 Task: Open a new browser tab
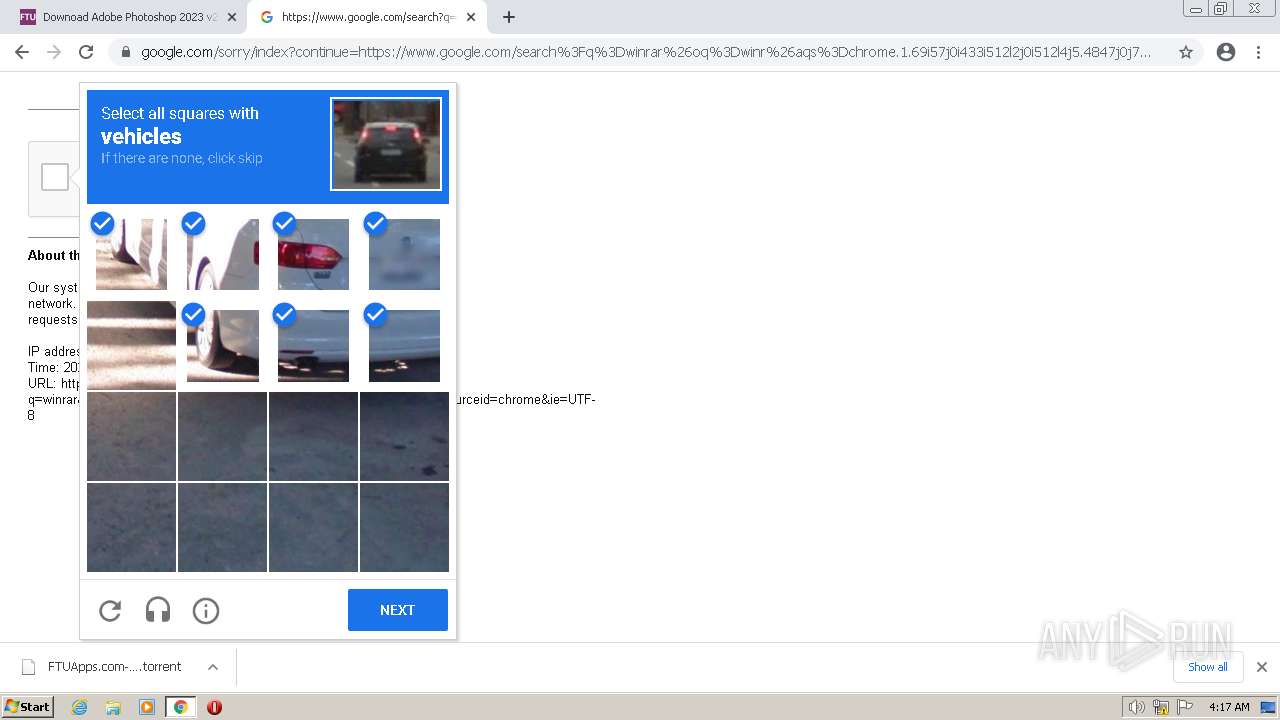(509, 17)
